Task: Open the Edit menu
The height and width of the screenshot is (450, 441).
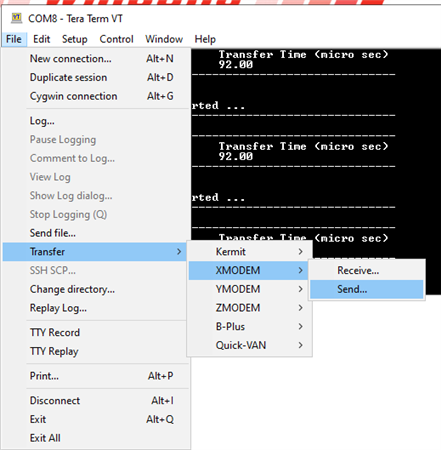Action: (x=41, y=39)
